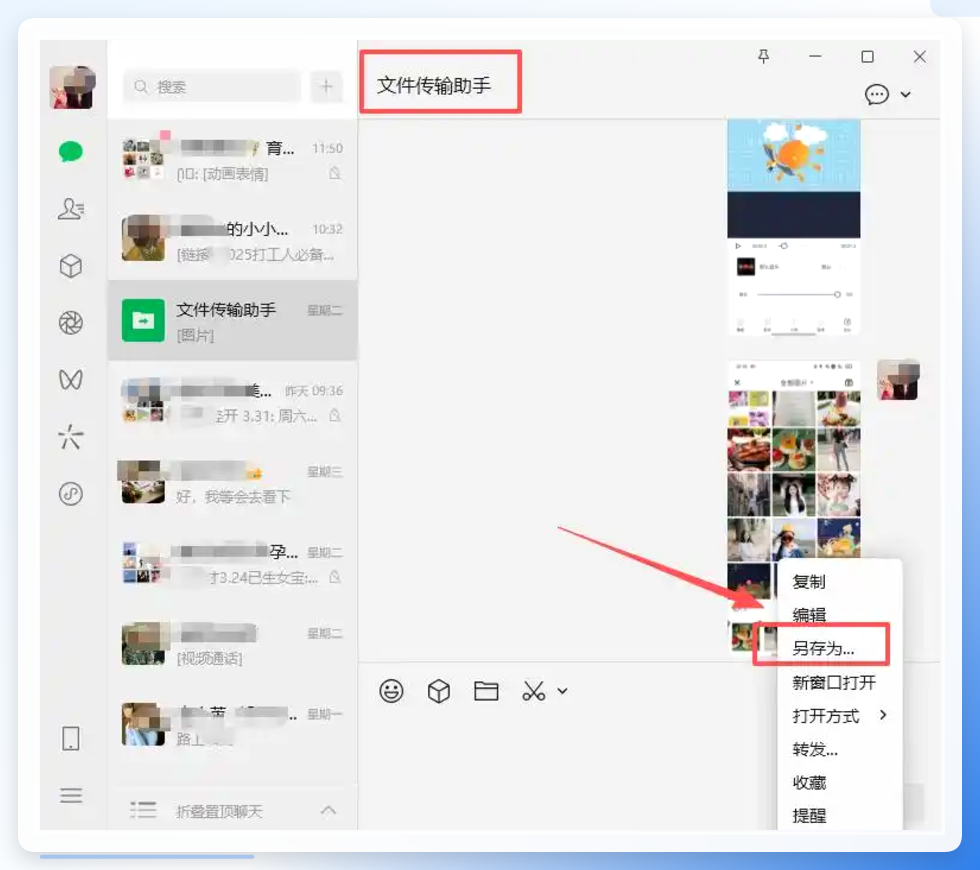This screenshot has height=870, width=980.
Task: Click the mute bell on 昨天 09:36 chat
Action: point(335,415)
